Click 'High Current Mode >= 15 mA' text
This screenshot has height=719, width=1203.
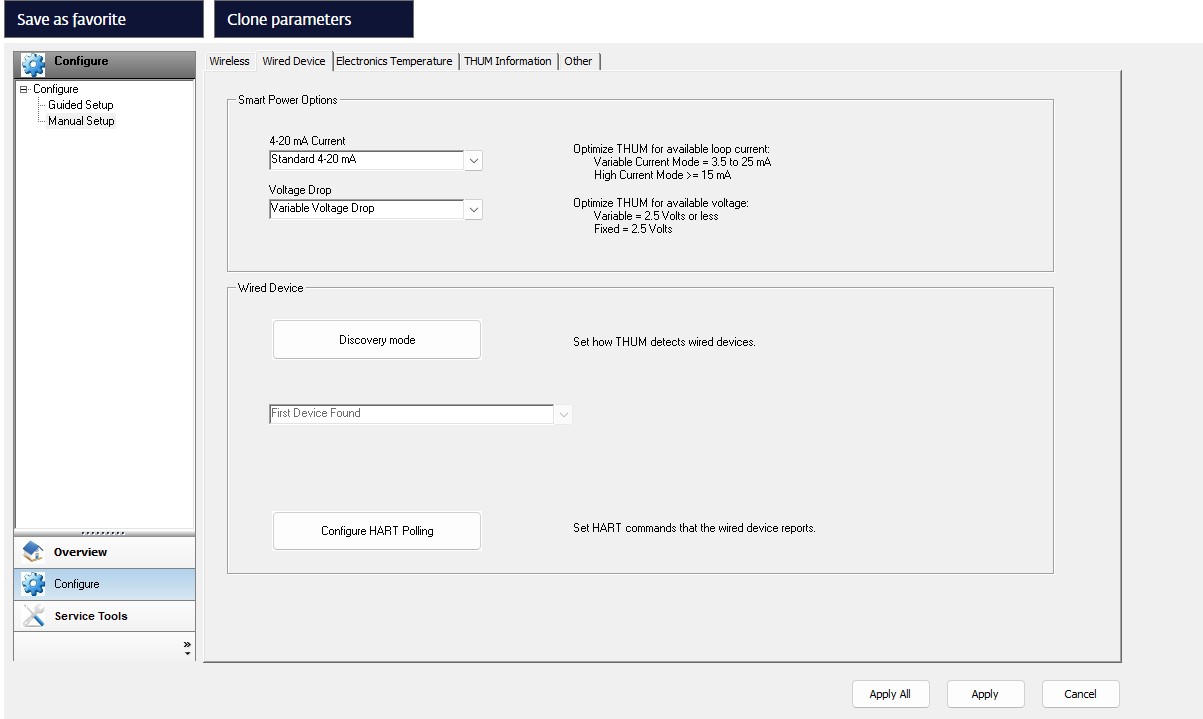tap(662, 175)
